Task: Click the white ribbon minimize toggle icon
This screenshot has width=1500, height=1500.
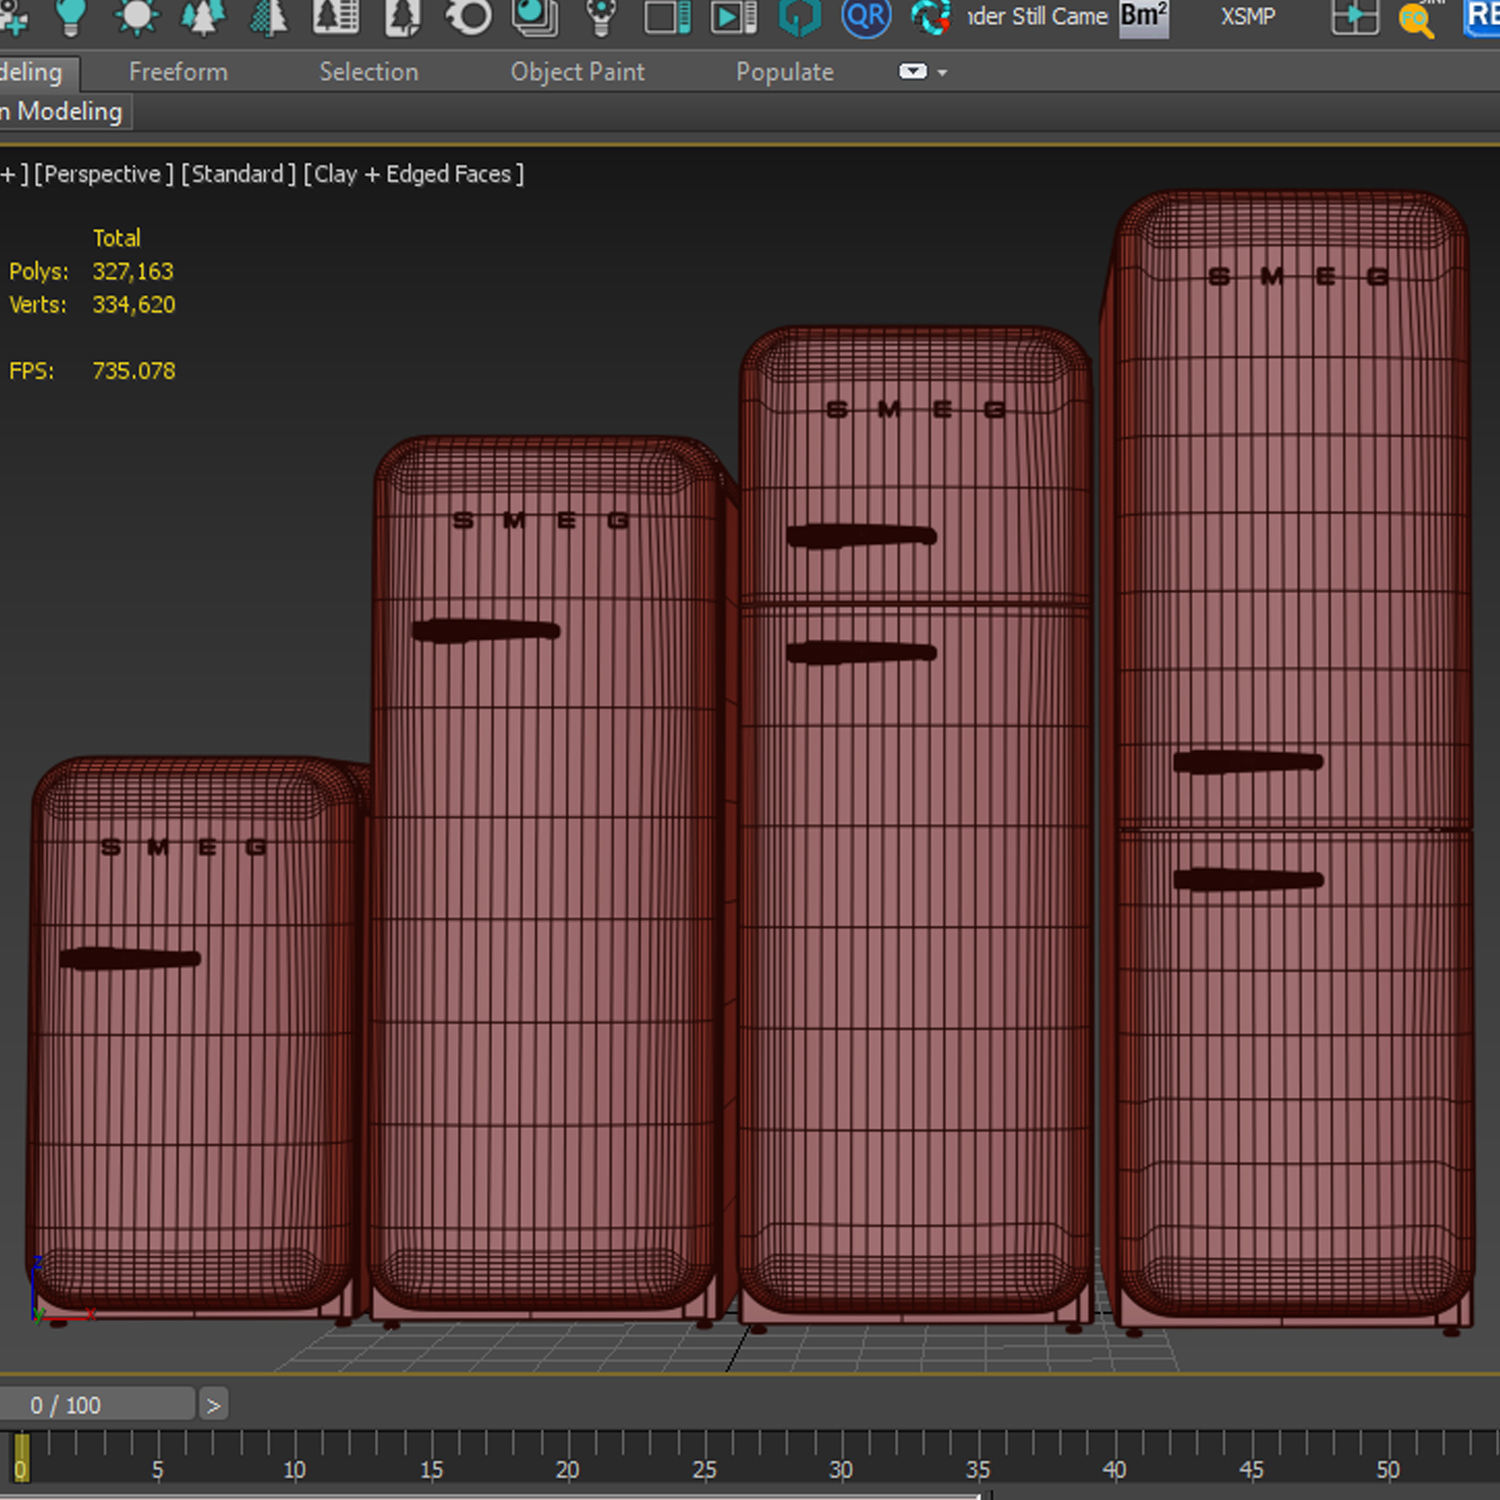Action: 913,72
